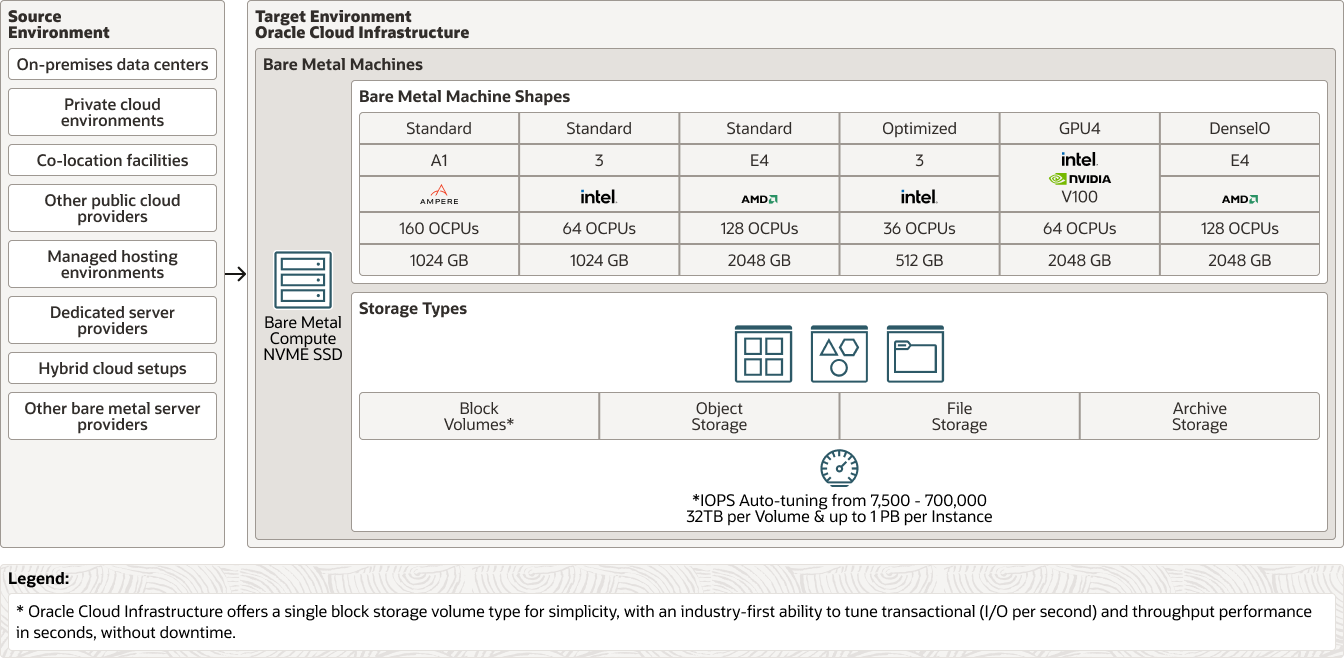Select the Block Volumes grid icon
1344x658 pixels.
tap(763, 354)
